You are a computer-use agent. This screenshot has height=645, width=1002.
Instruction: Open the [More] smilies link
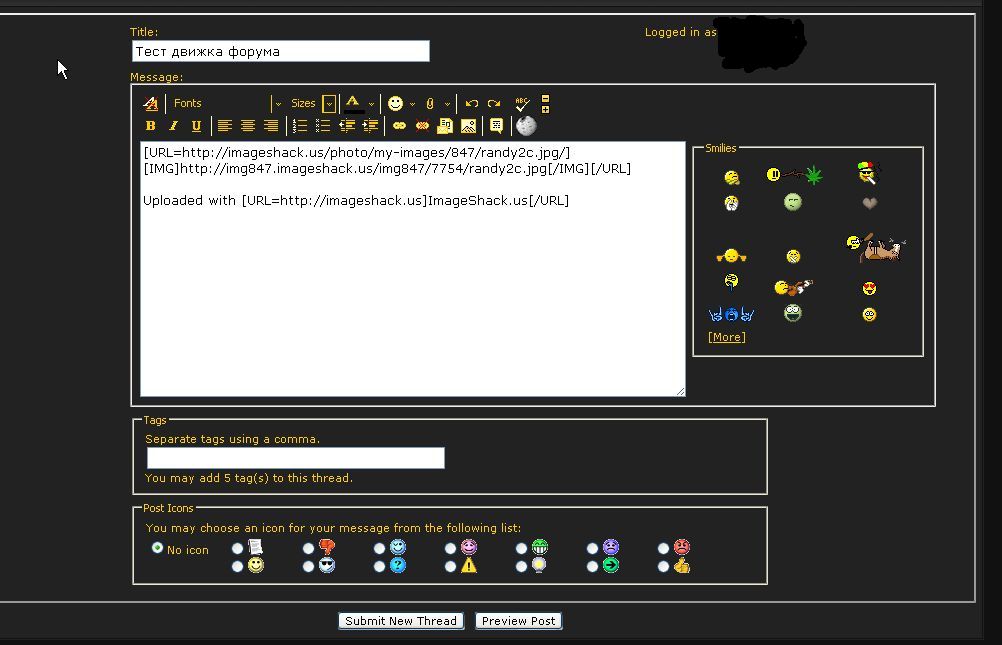click(726, 337)
